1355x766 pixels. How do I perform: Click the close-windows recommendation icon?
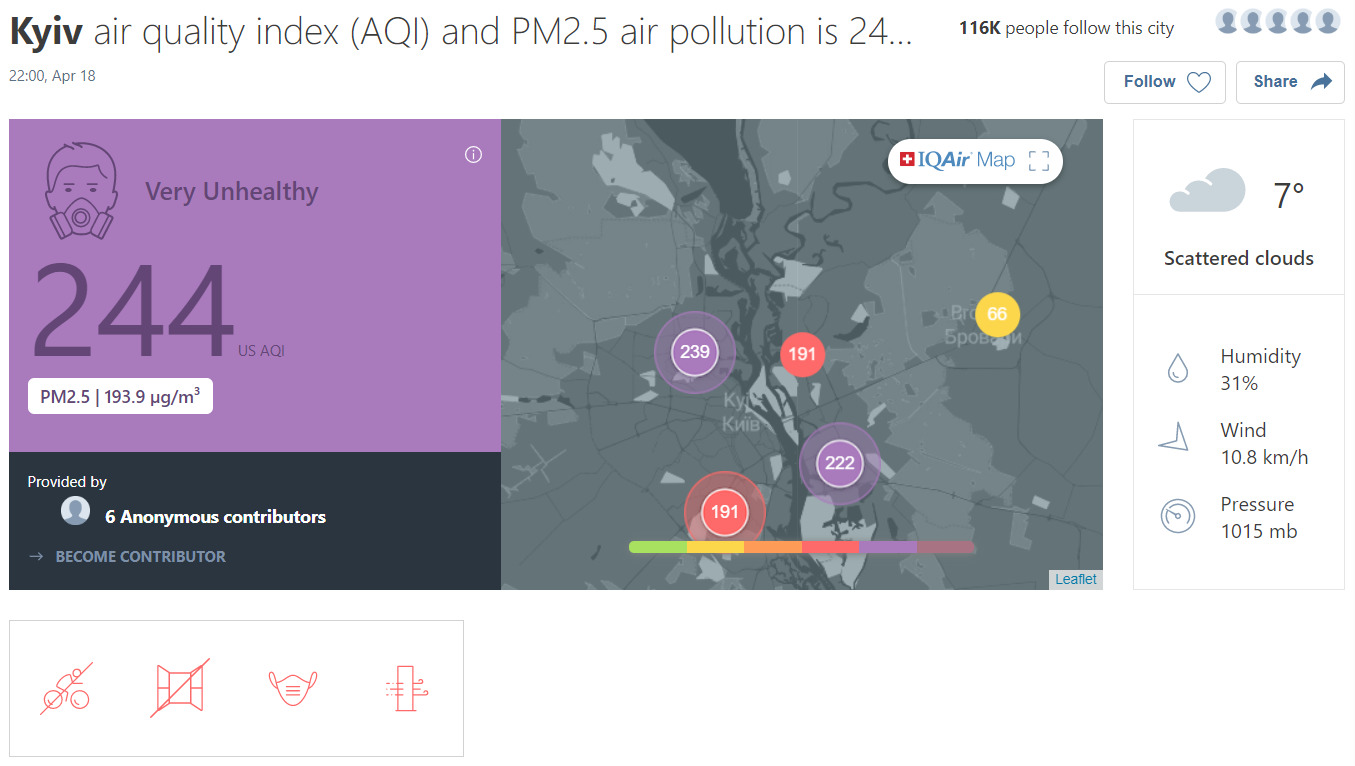pyautogui.click(x=179, y=688)
